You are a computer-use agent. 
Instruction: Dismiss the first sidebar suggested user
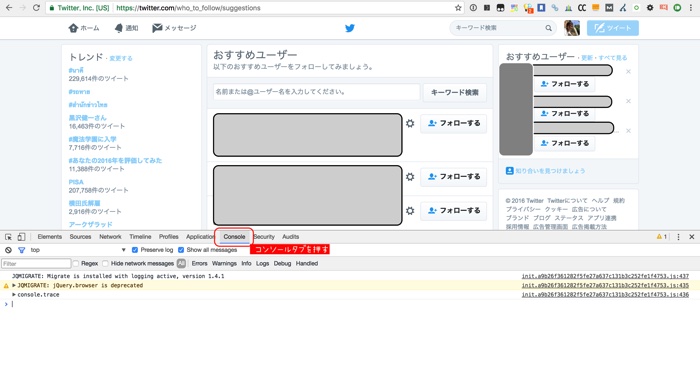(628, 71)
